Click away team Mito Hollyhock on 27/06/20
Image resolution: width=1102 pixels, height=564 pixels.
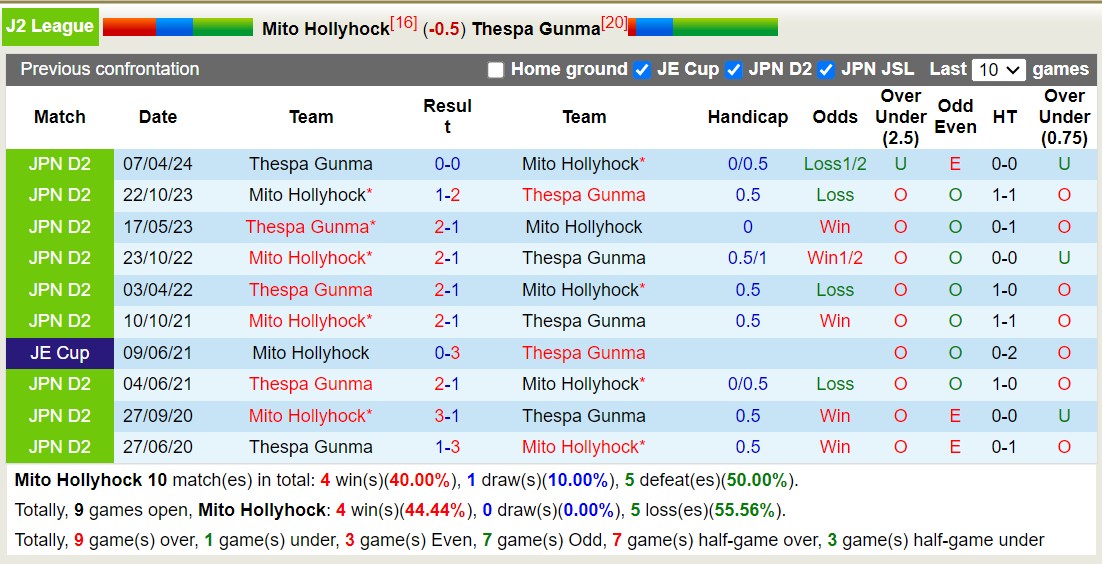pos(583,447)
